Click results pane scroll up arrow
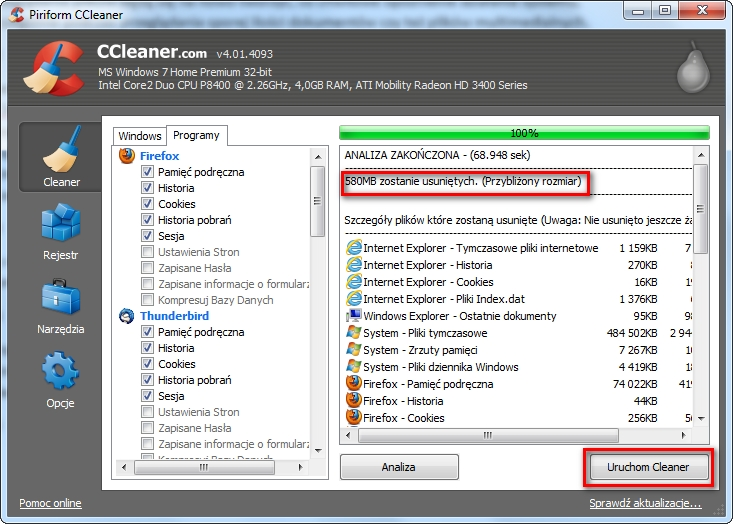 701,155
